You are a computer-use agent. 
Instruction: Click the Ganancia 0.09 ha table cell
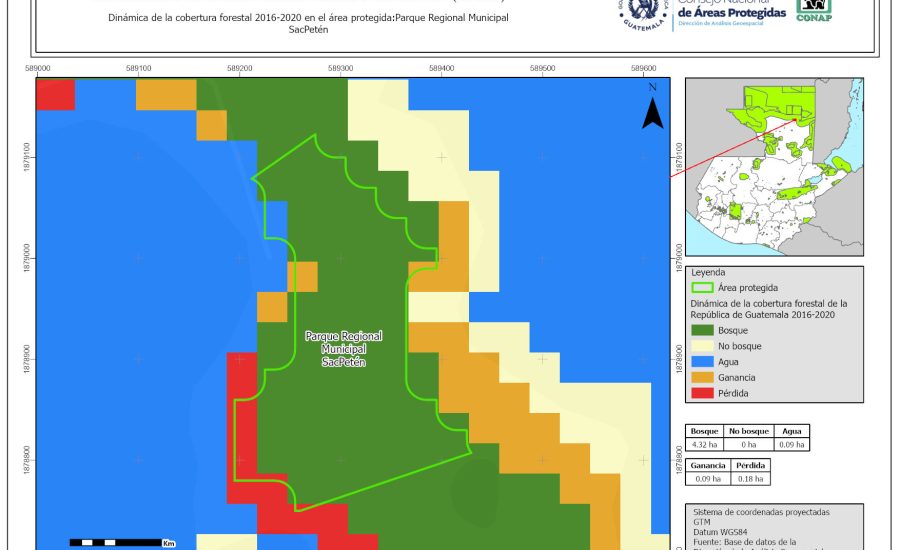[708, 479]
